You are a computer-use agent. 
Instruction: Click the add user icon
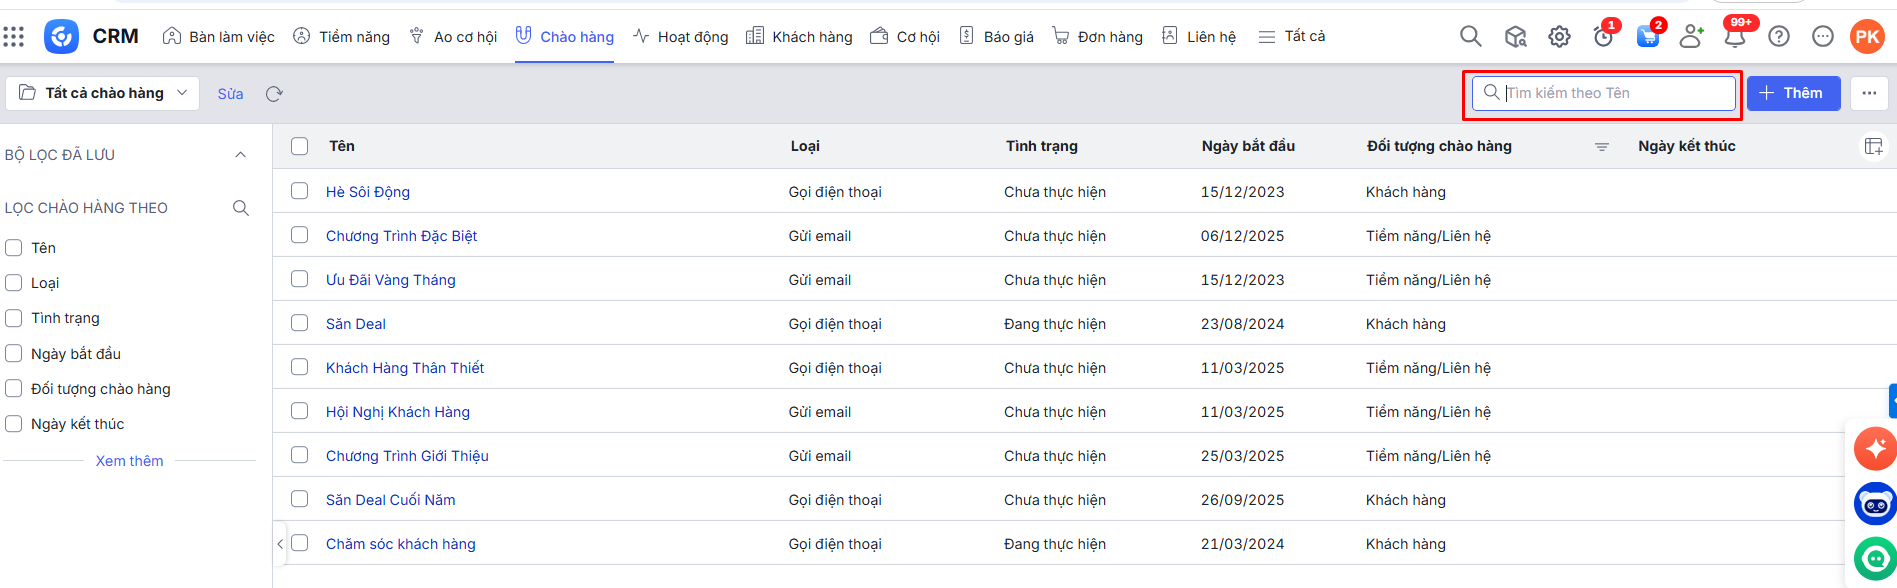pos(1691,37)
